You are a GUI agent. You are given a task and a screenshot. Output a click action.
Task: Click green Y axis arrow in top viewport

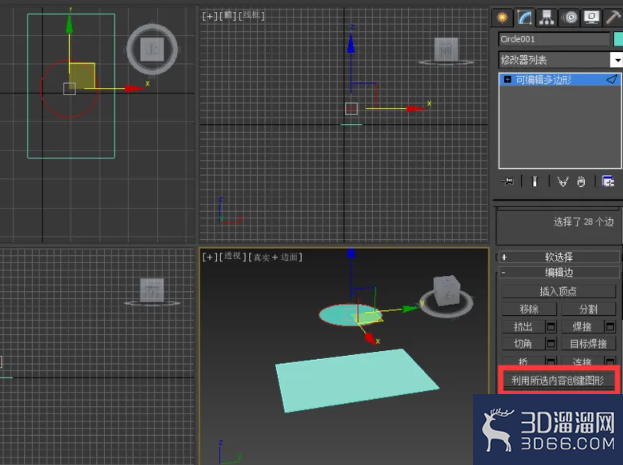coord(69,25)
